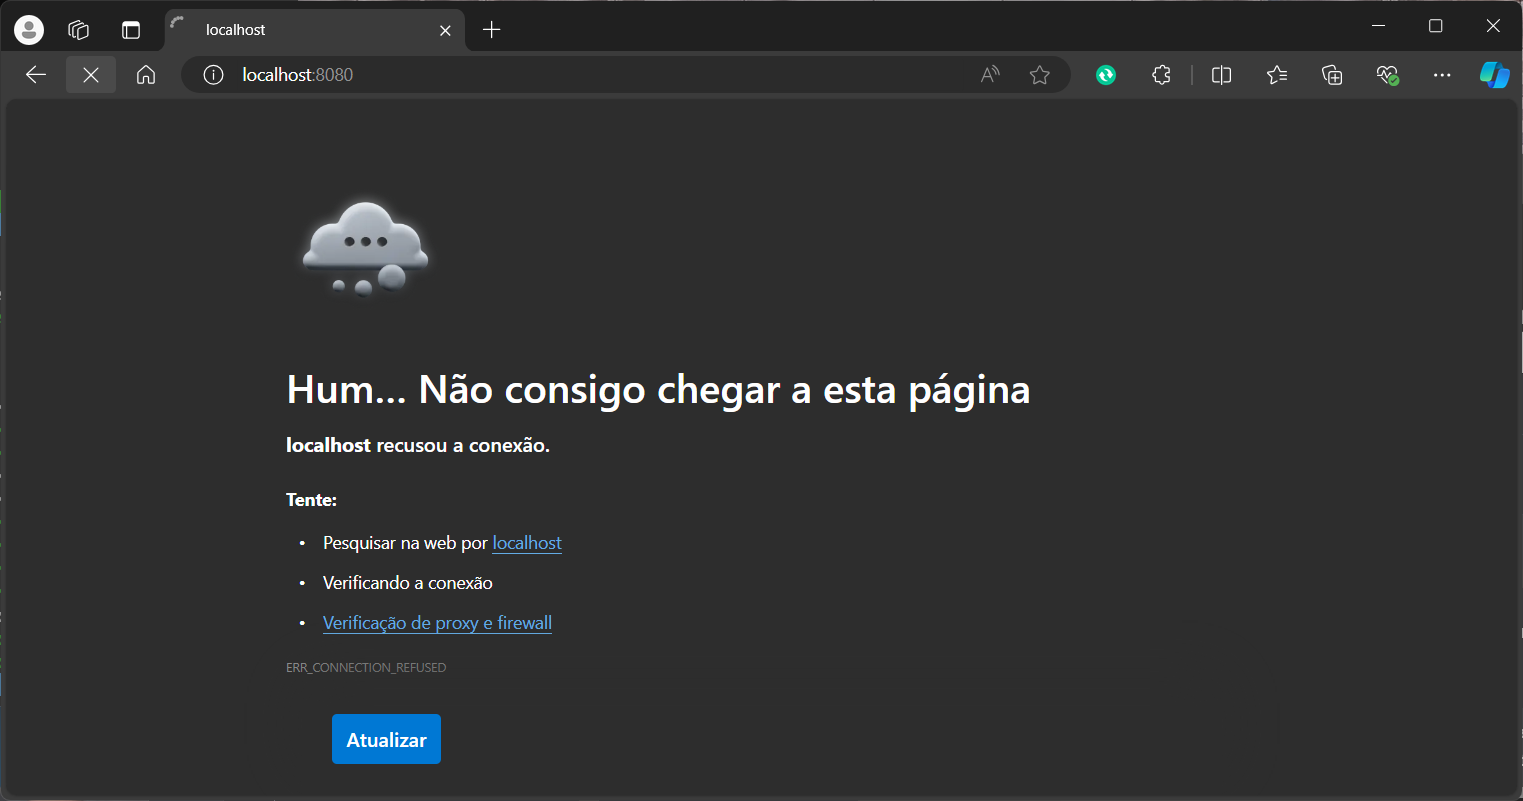Click the Read aloud icon
Viewport: 1523px width, 801px height.
990,75
